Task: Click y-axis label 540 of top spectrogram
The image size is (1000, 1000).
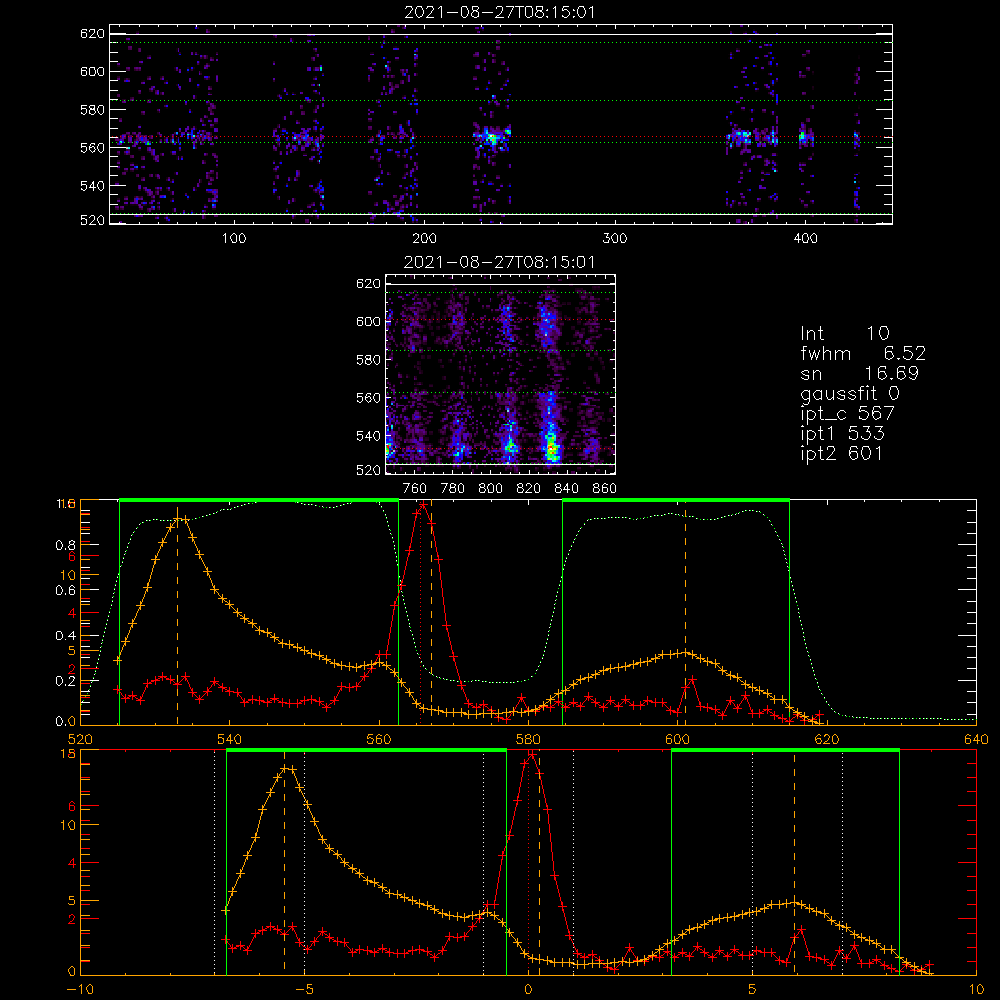Action: click(x=92, y=186)
